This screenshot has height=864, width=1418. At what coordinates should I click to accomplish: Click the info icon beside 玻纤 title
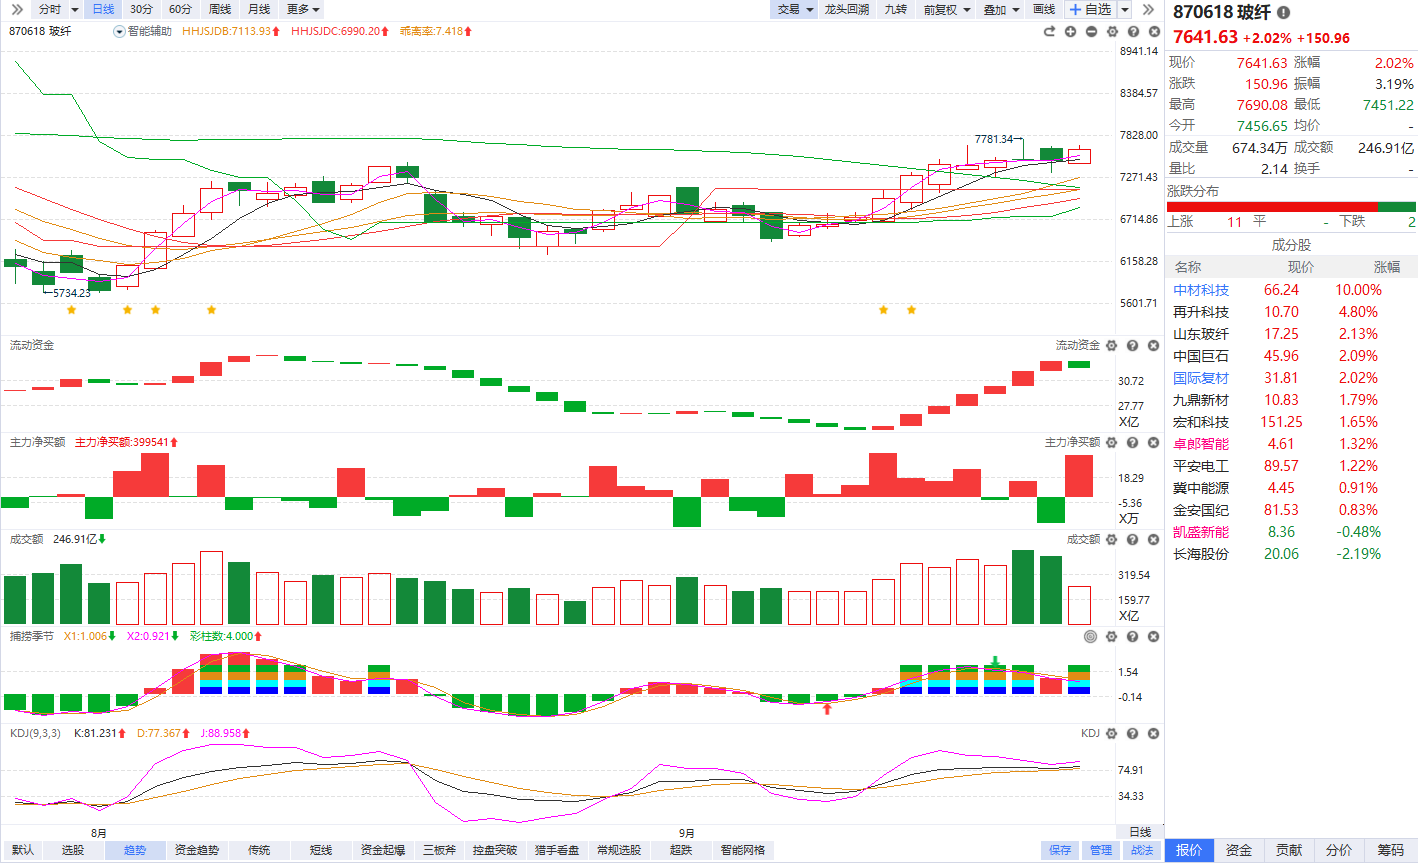coord(1283,13)
